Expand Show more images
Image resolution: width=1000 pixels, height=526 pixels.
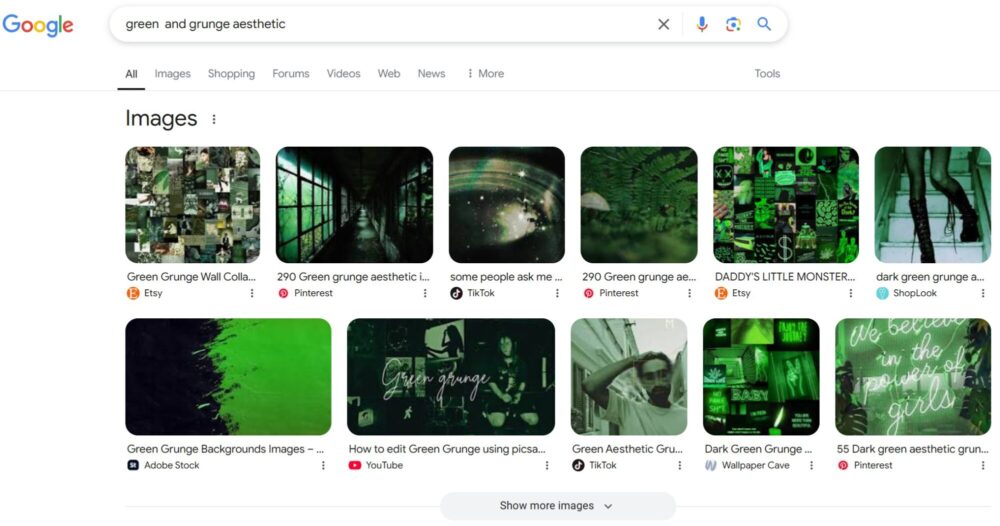tap(557, 506)
